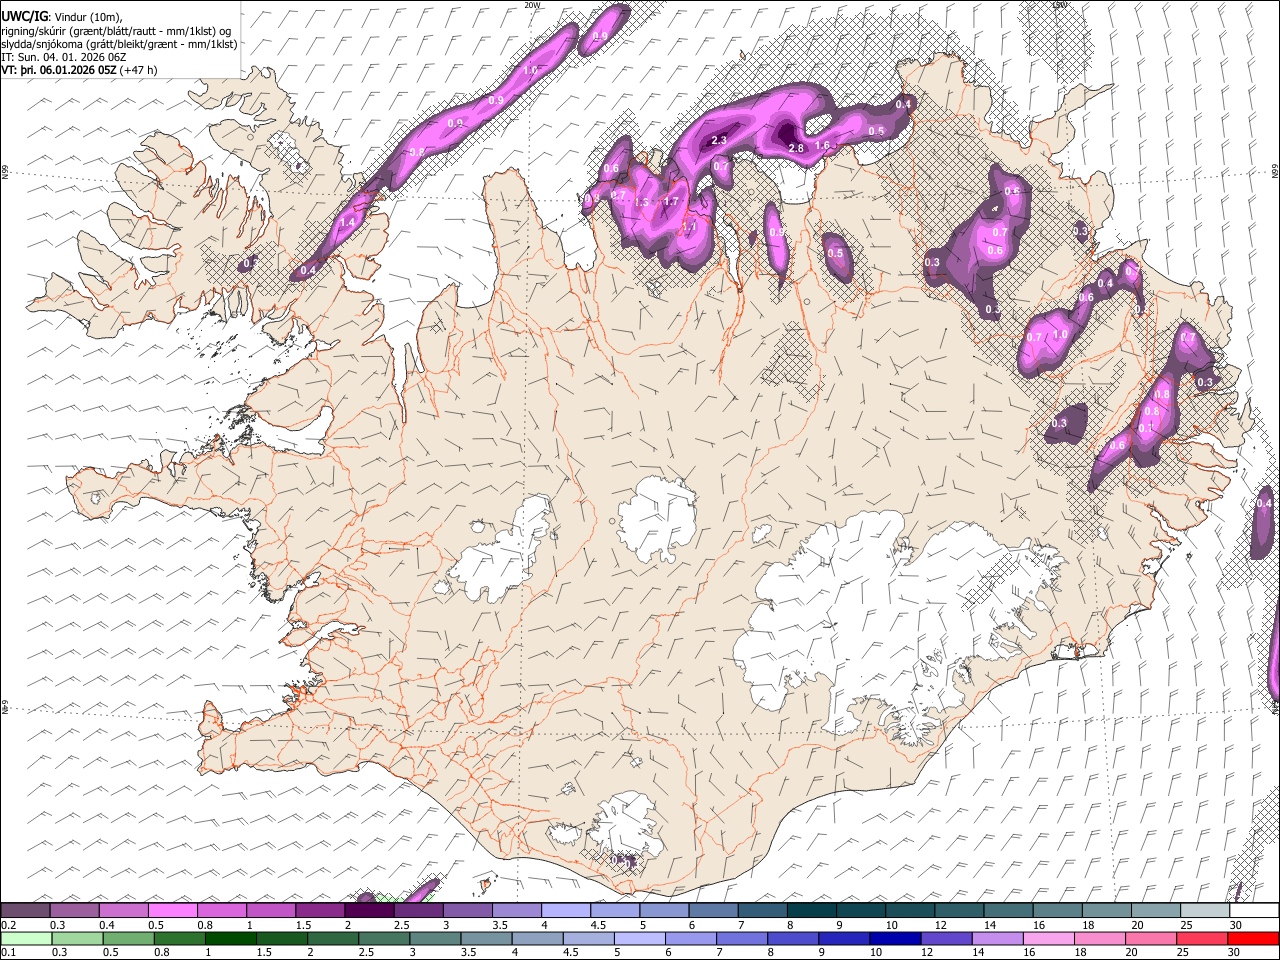Click the '20W' longitude label at top
1280x960 pixels.
click(532, 5)
